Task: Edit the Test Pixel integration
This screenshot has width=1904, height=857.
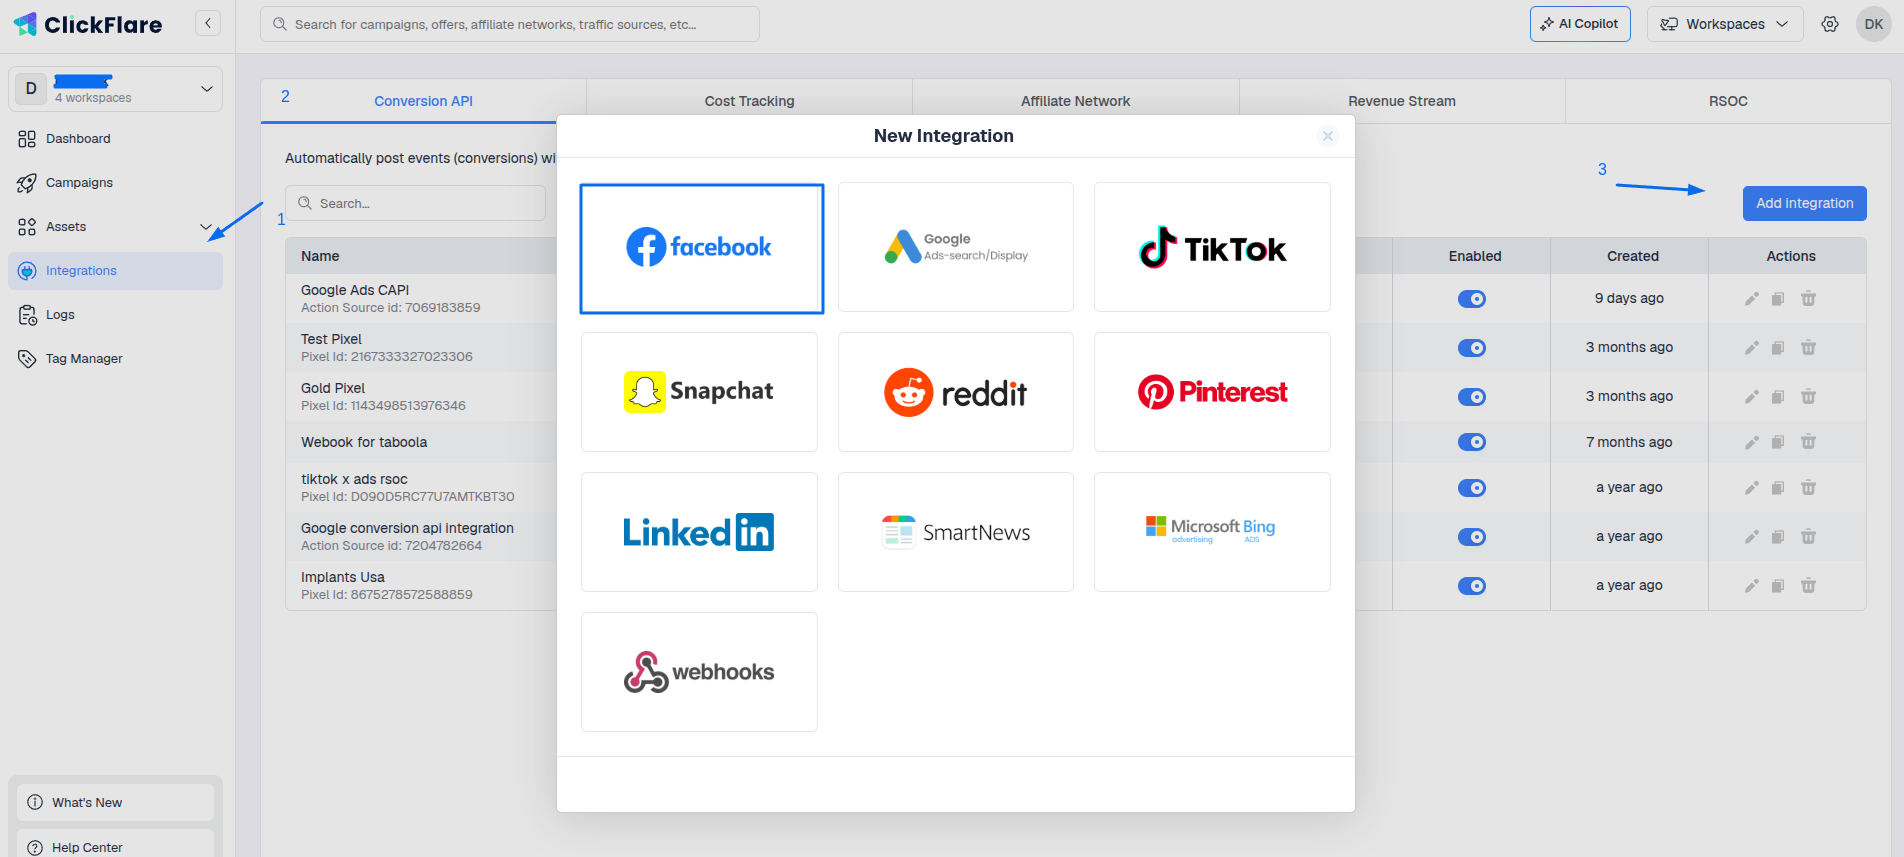Action: 1751,348
